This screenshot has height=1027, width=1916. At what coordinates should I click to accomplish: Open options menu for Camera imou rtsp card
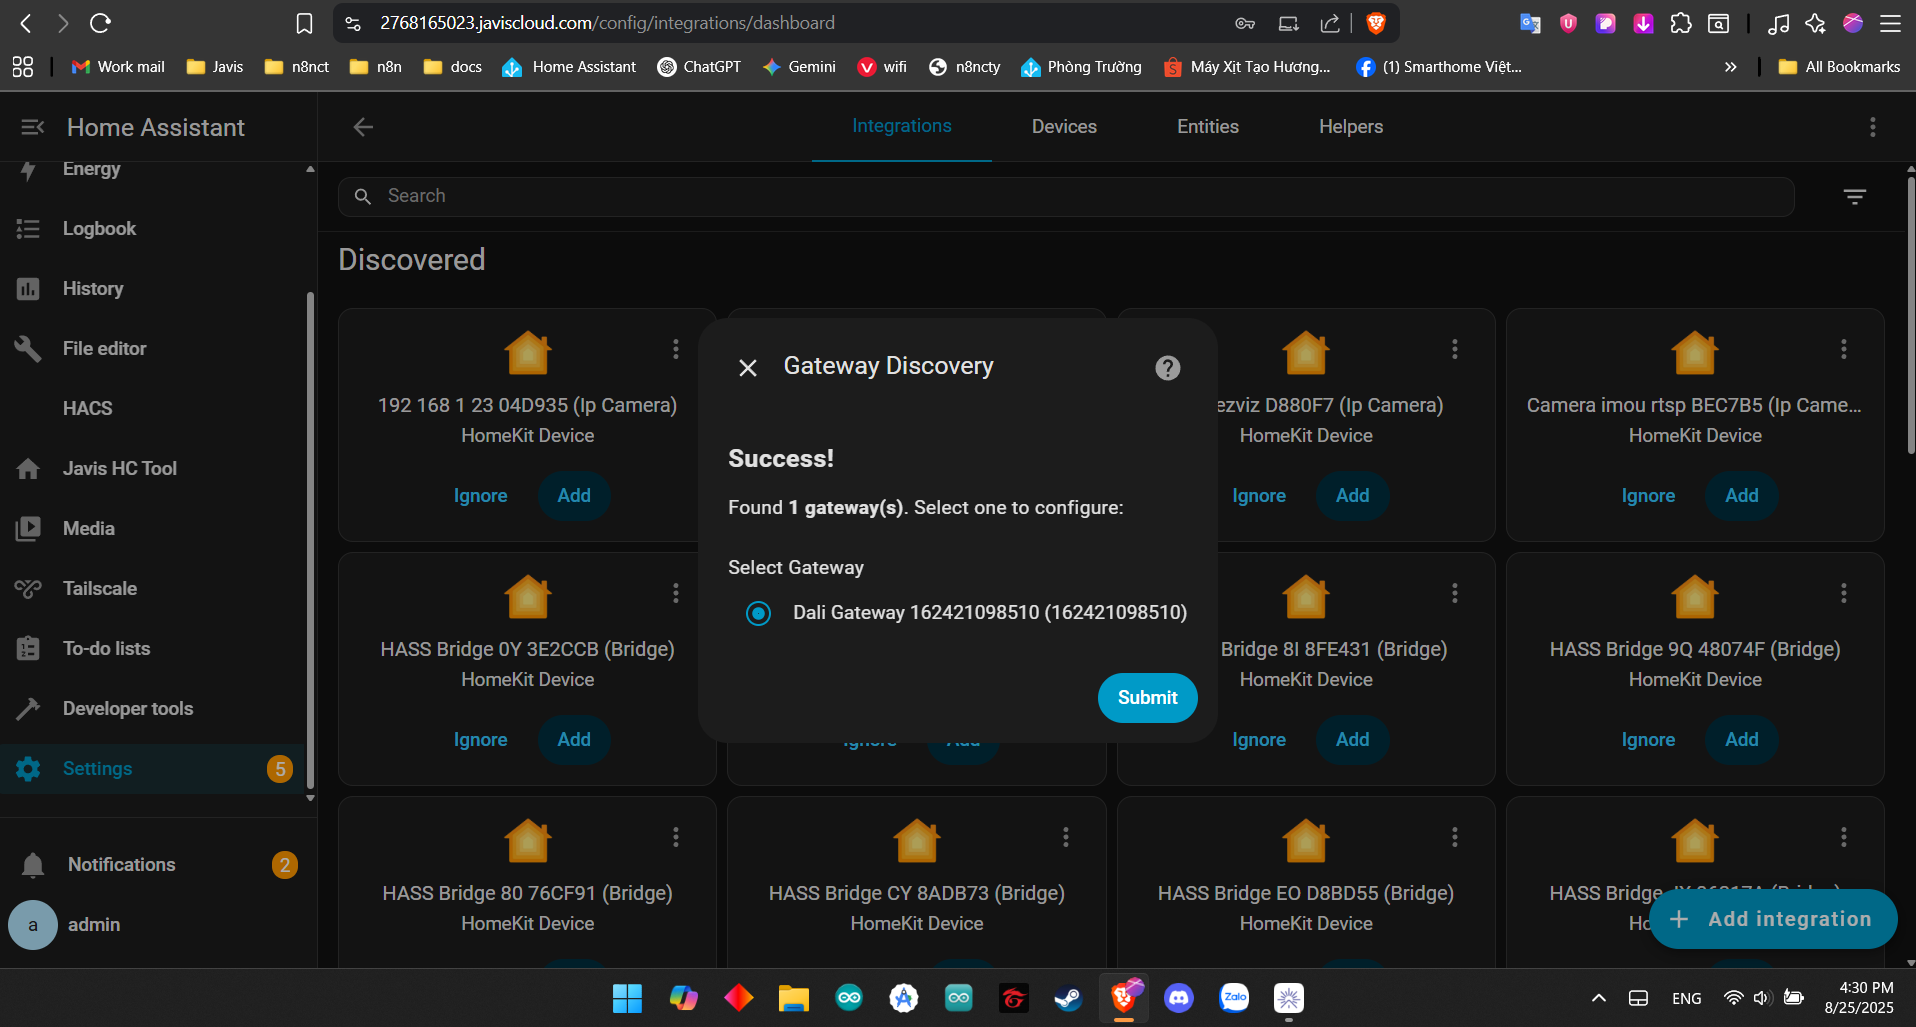coord(1843,349)
